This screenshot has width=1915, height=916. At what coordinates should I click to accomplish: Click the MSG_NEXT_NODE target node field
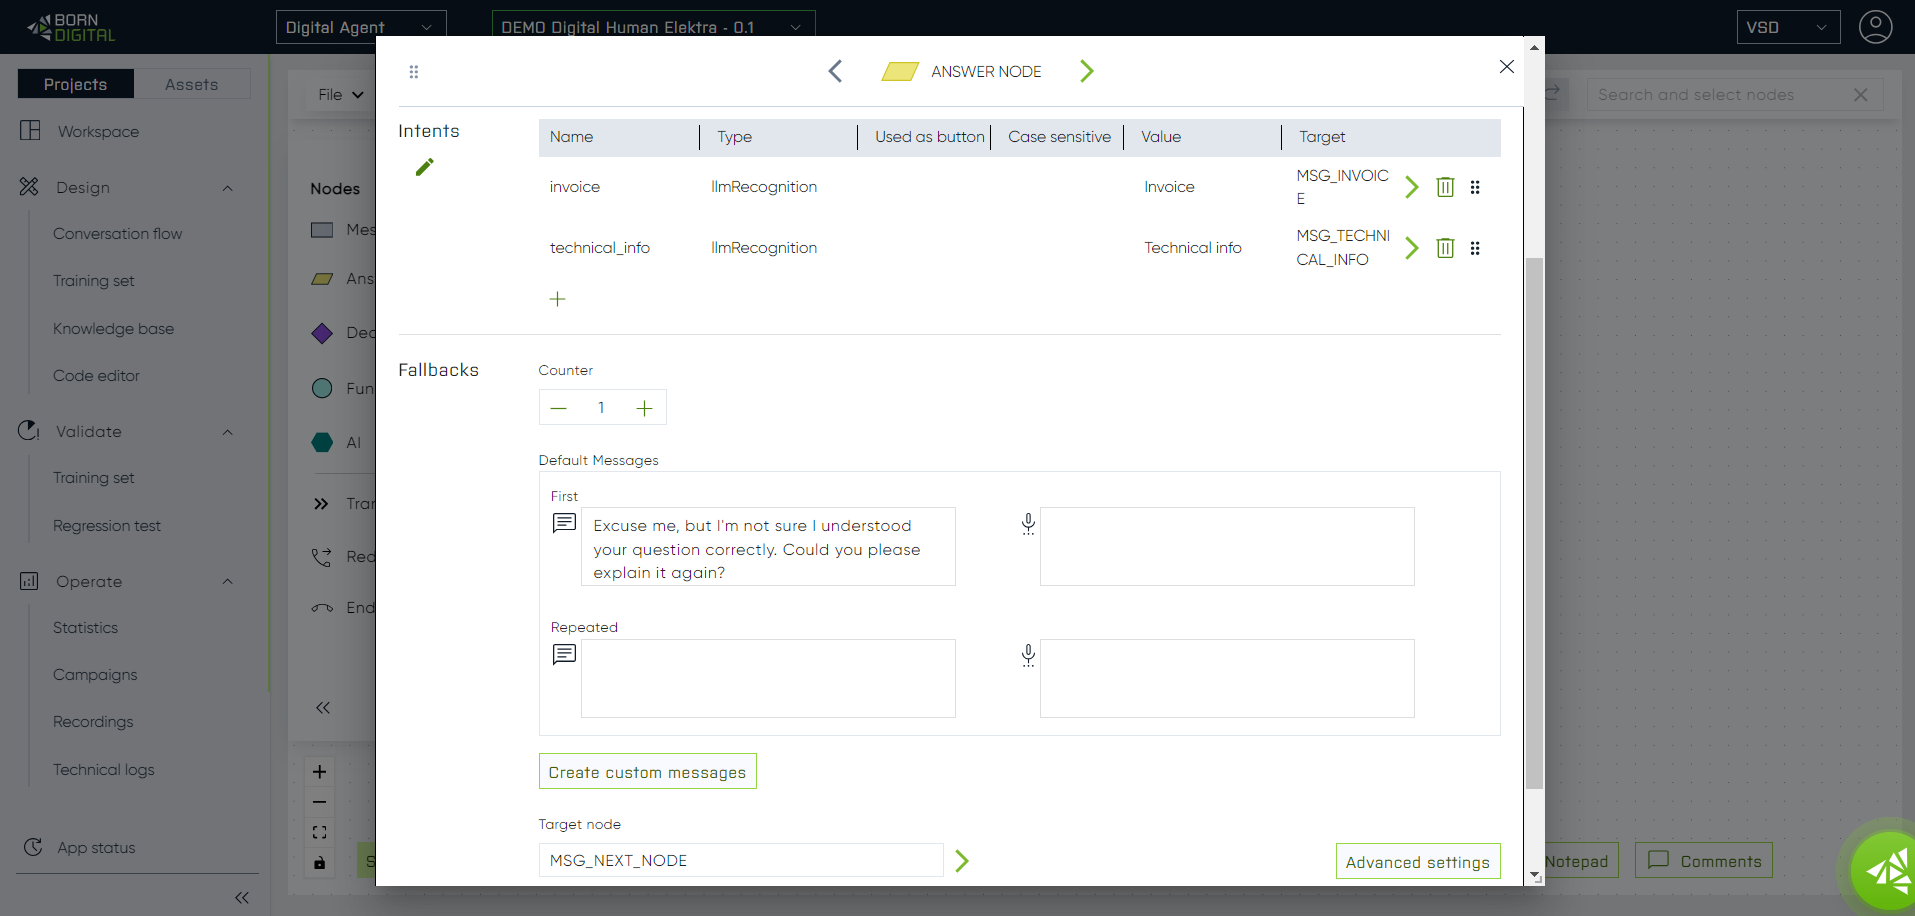coord(741,860)
